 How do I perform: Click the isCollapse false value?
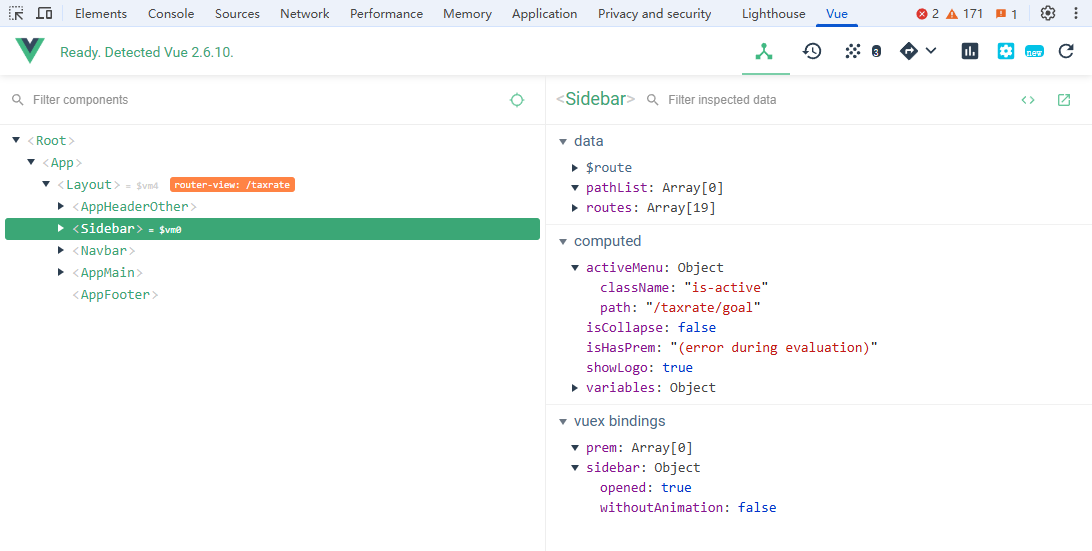pyautogui.click(x=696, y=327)
